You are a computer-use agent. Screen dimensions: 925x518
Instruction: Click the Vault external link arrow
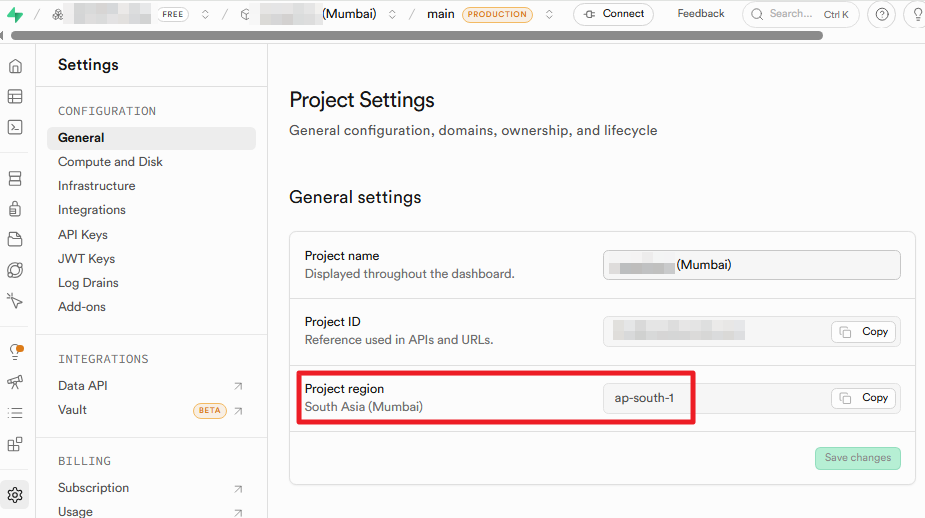238,411
